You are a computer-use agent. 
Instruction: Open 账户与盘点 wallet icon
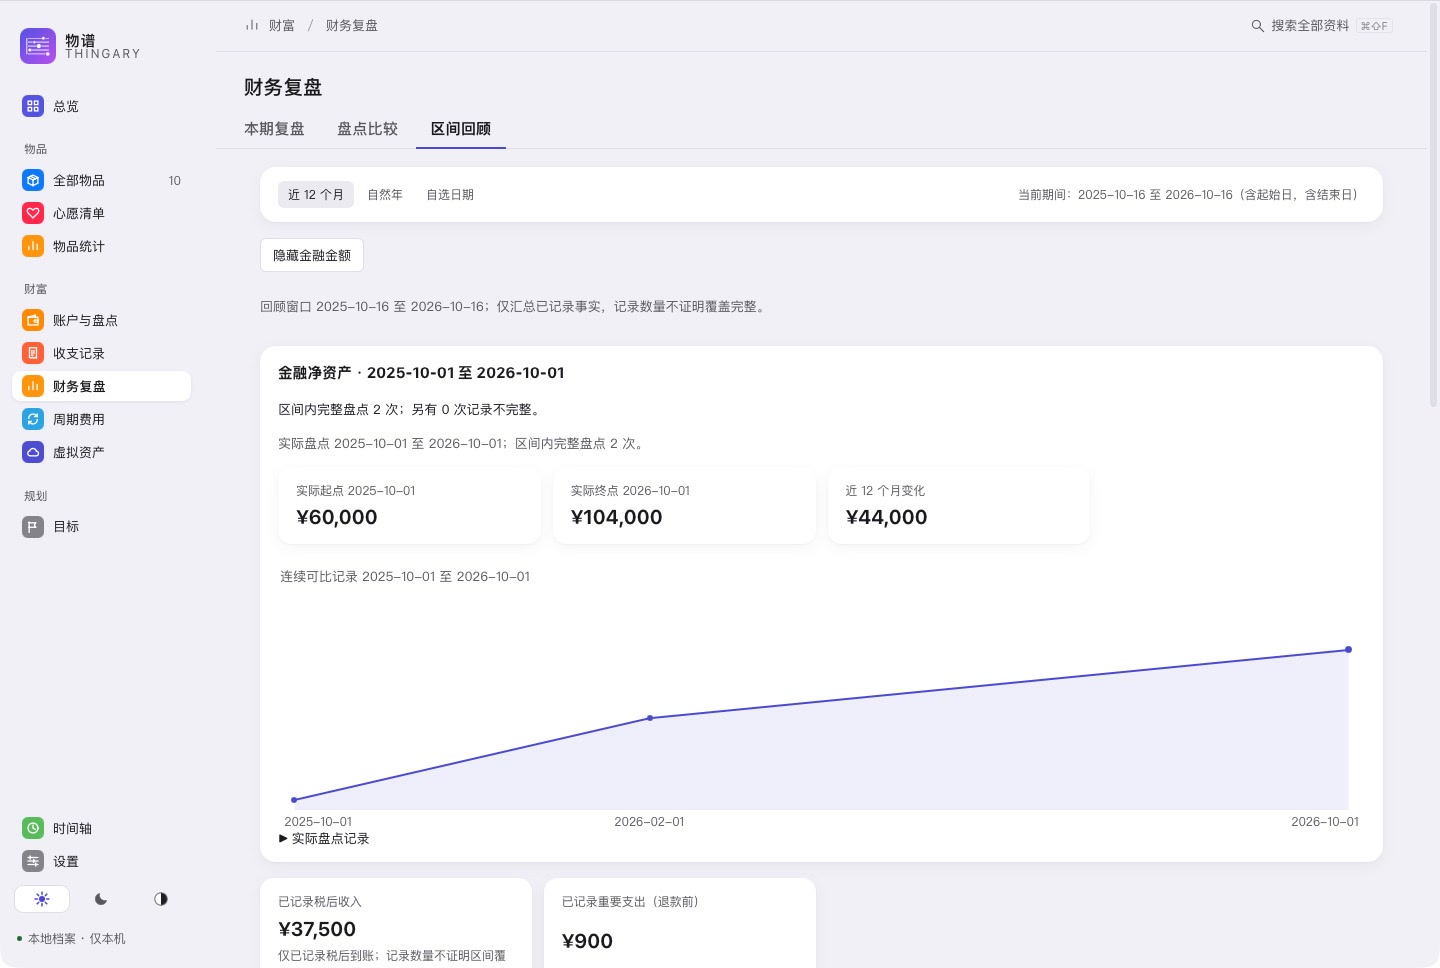(x=33, y=320)
